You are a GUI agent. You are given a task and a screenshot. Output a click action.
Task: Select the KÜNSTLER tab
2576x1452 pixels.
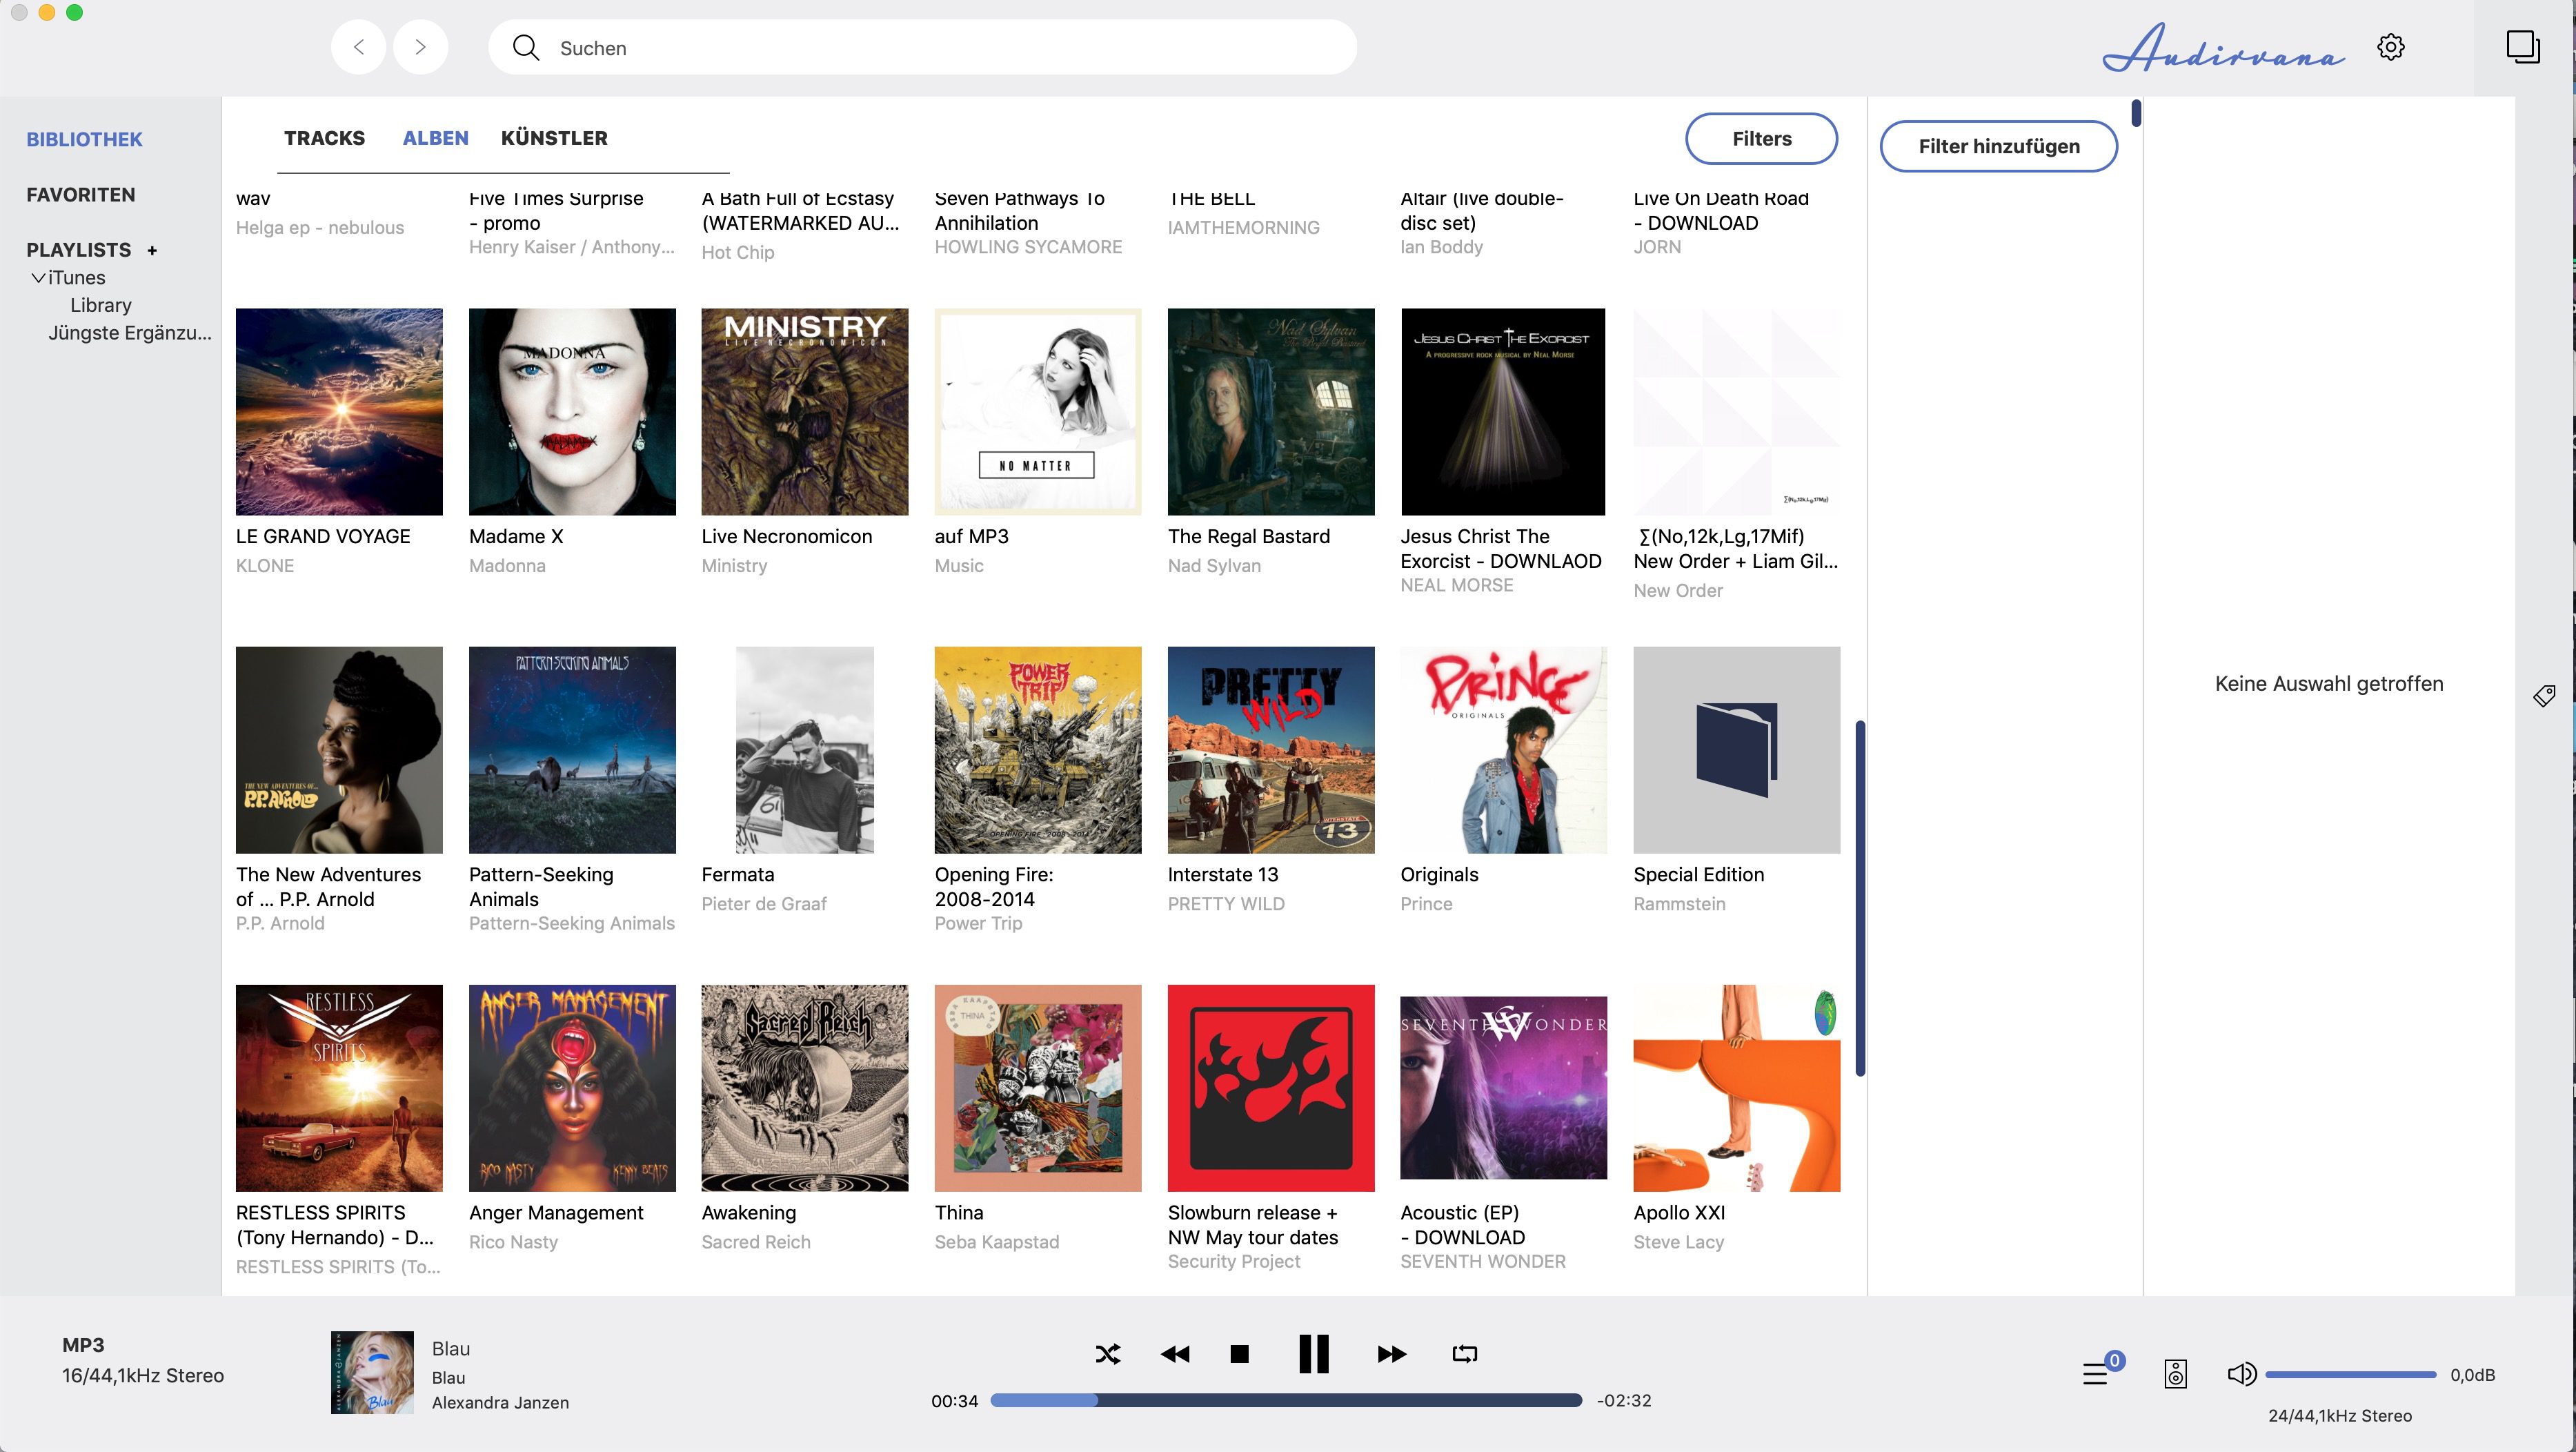click(x=554, y=138)
